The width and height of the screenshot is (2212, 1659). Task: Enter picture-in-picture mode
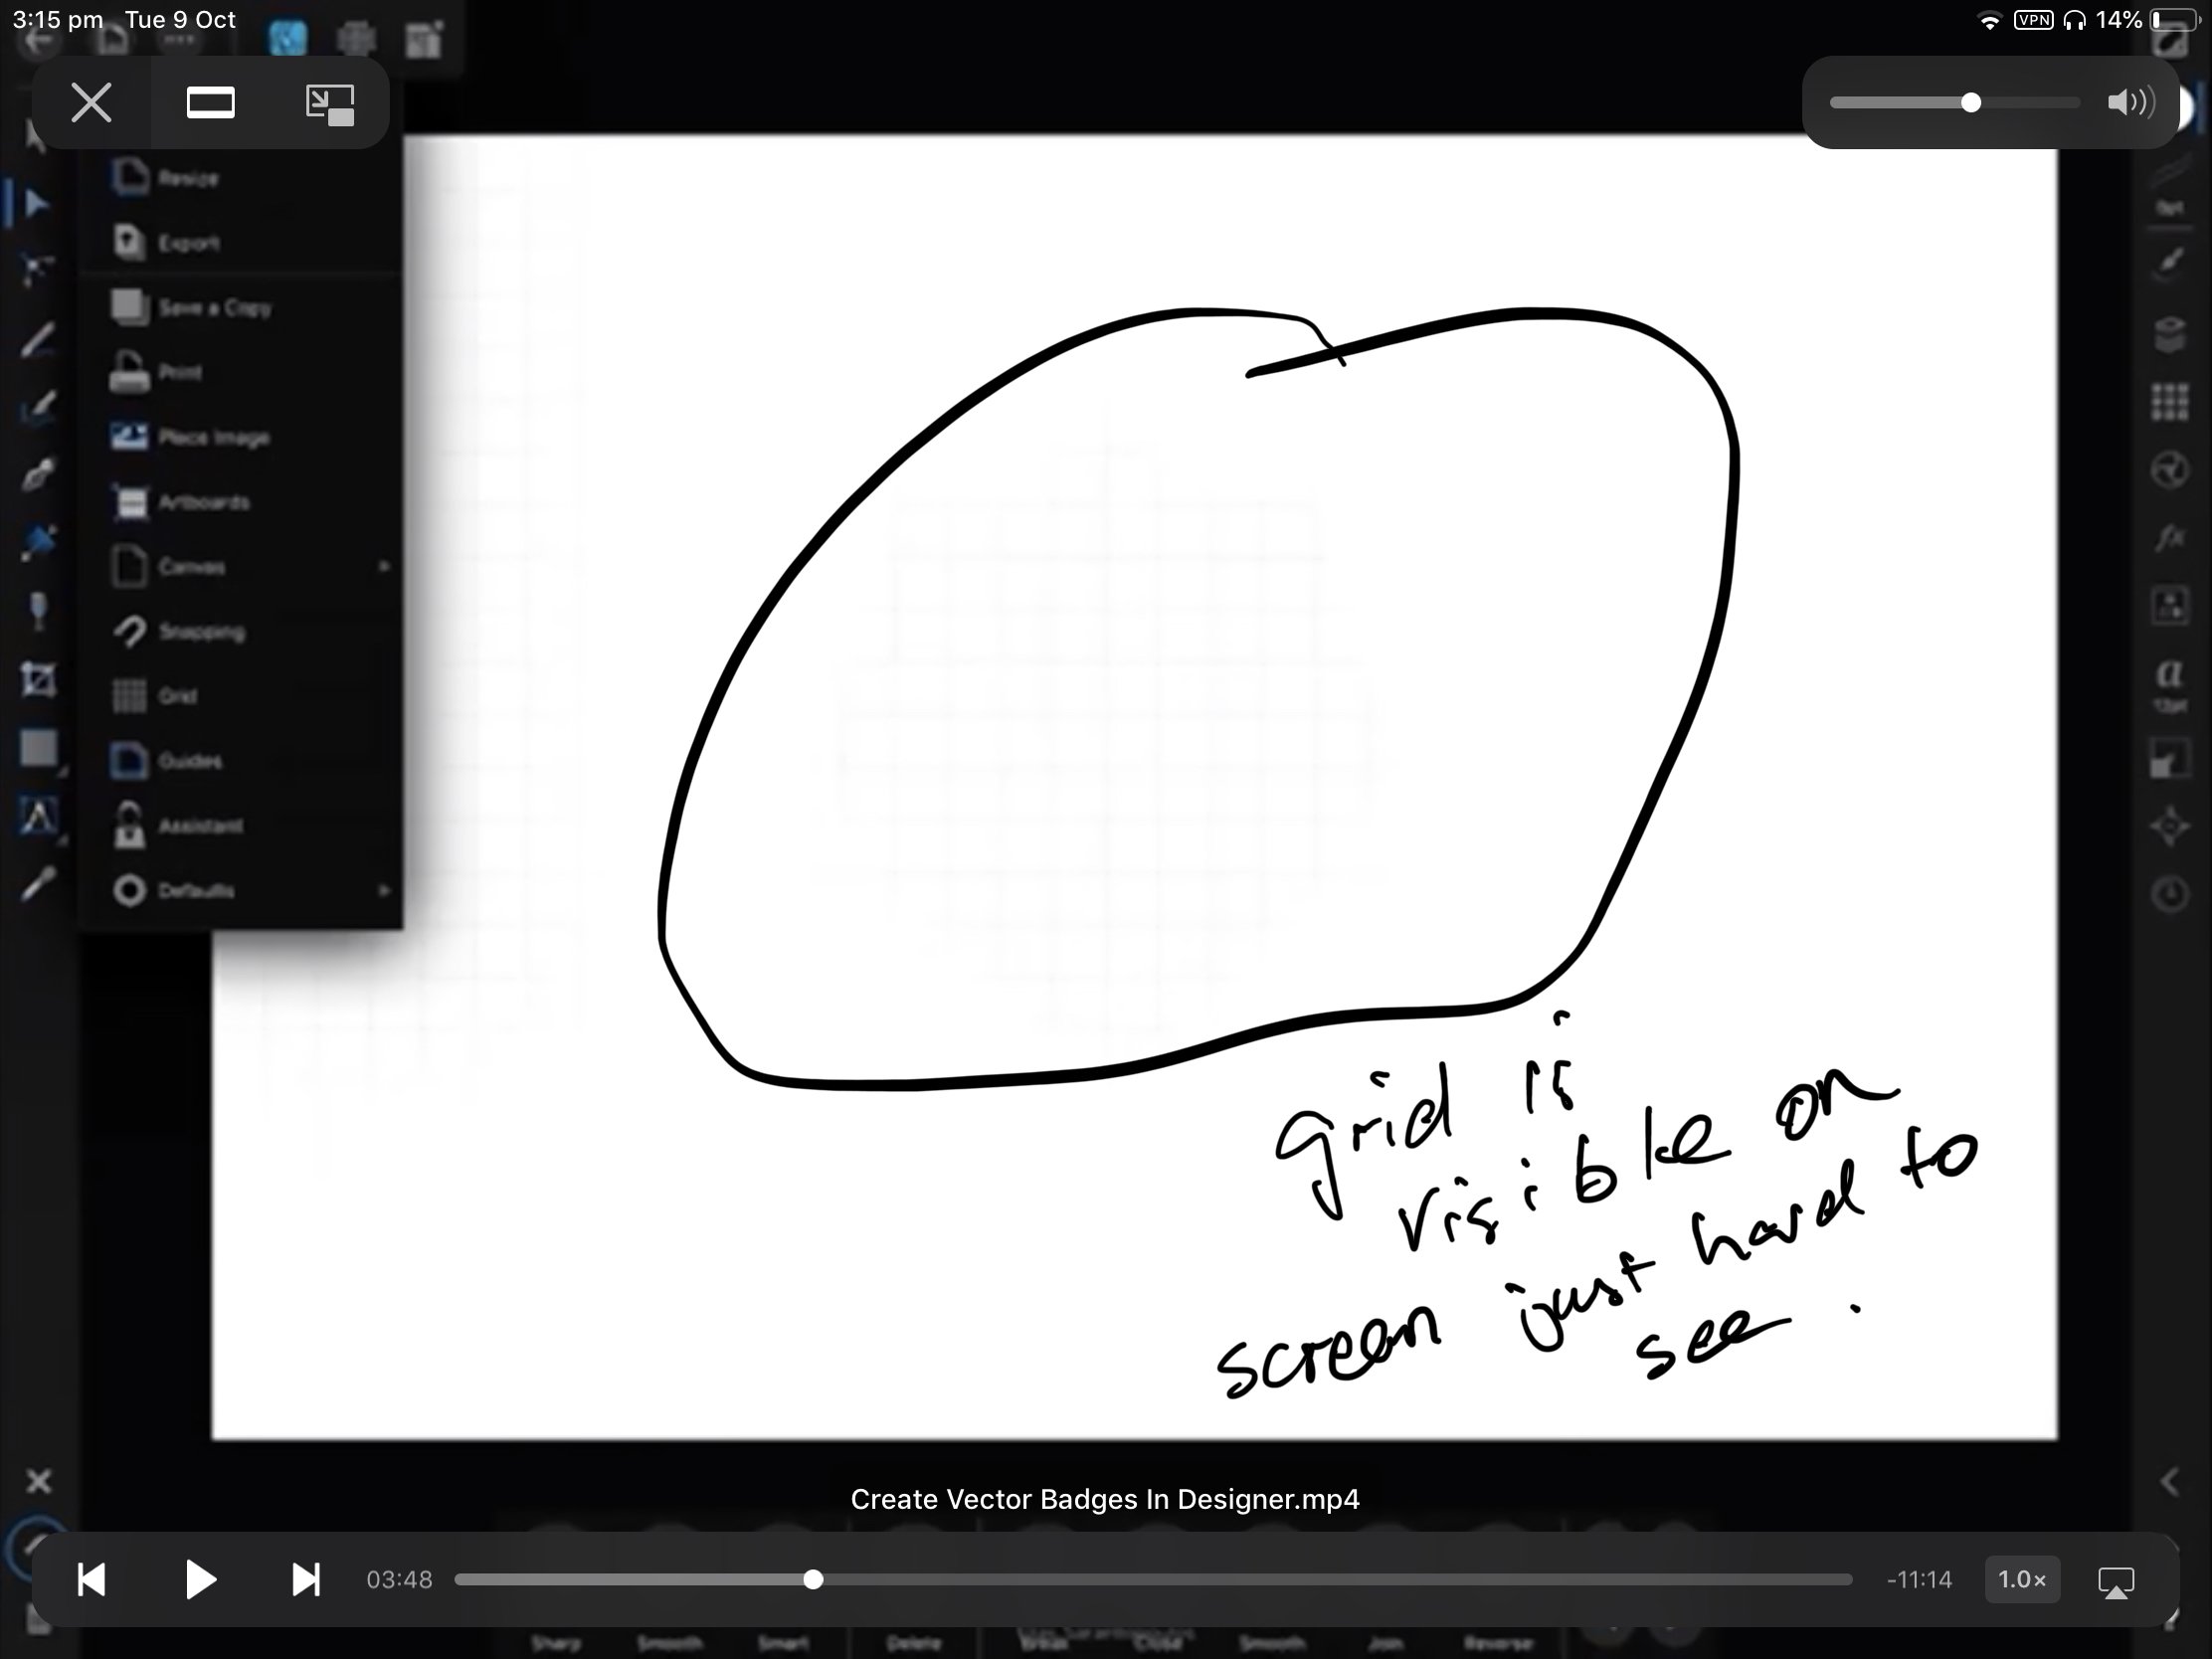point(329,104)
